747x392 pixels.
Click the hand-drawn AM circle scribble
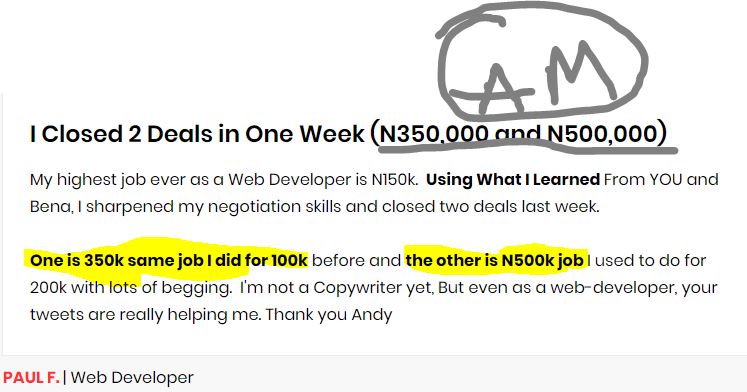click(x=542, y=61)
